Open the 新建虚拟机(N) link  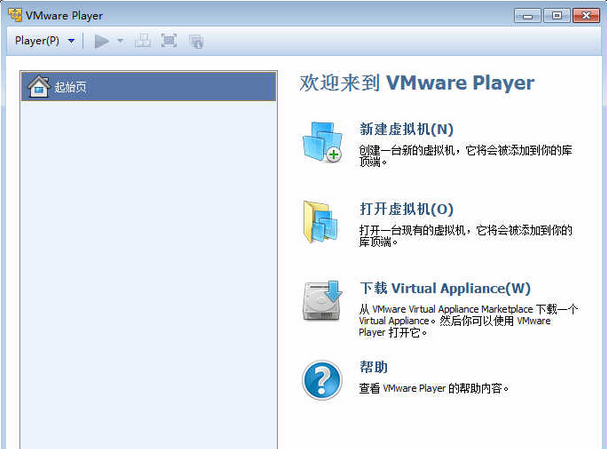coord(406,129)
